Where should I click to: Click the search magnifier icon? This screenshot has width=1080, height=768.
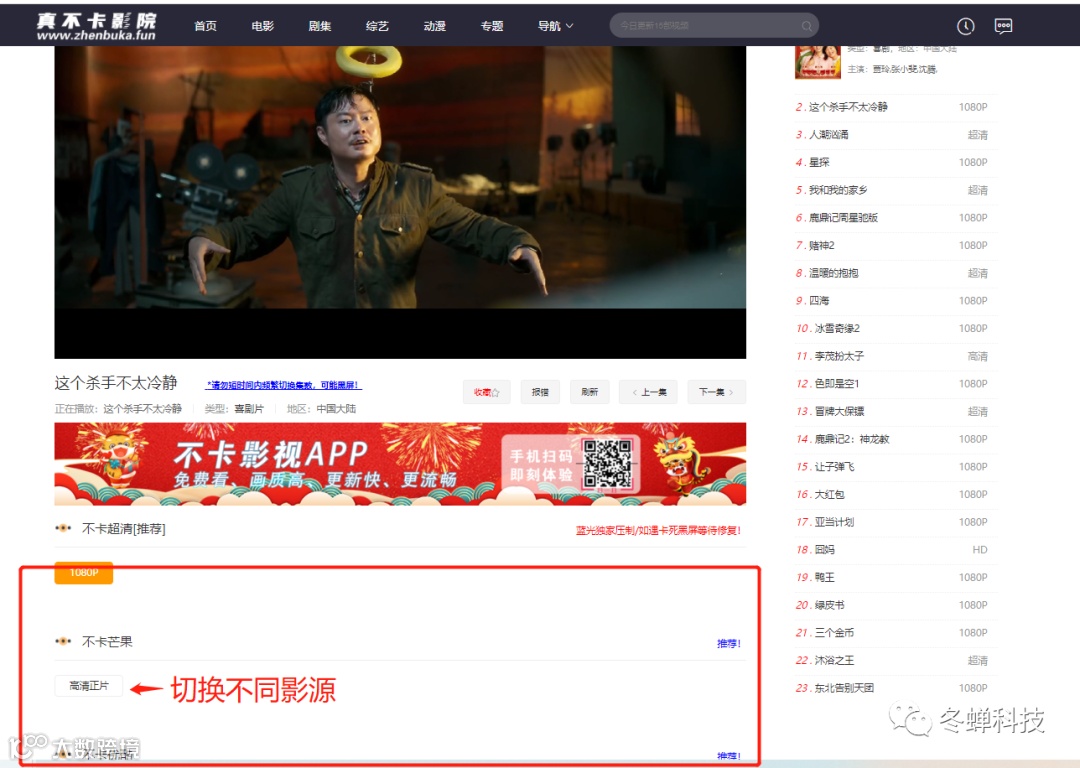click(807, 26)
